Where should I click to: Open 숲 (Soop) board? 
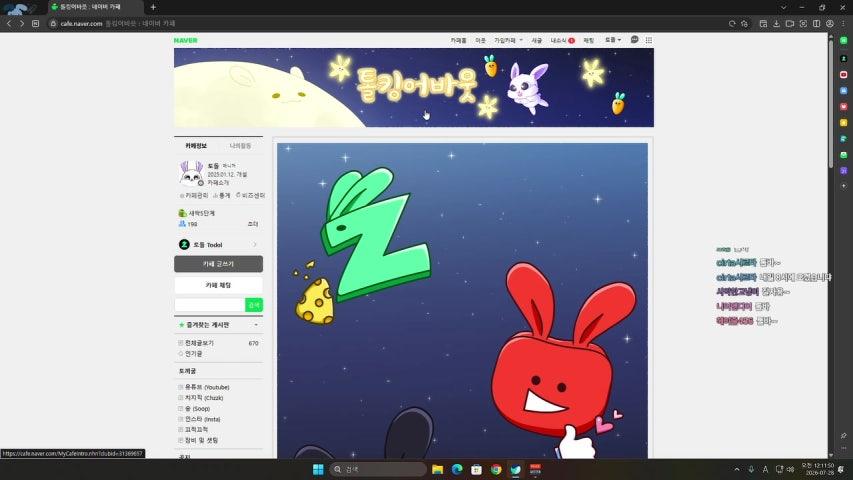(197, 409)
